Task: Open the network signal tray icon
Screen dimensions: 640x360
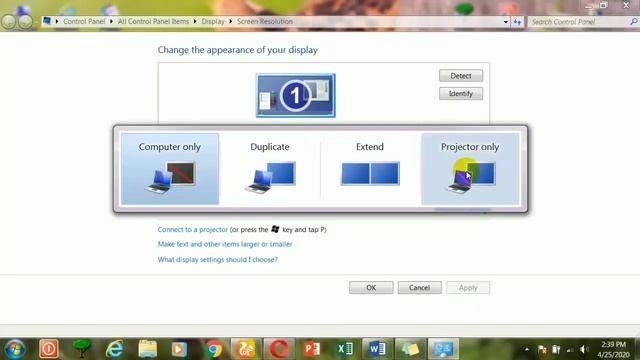Action: [570, 350]
